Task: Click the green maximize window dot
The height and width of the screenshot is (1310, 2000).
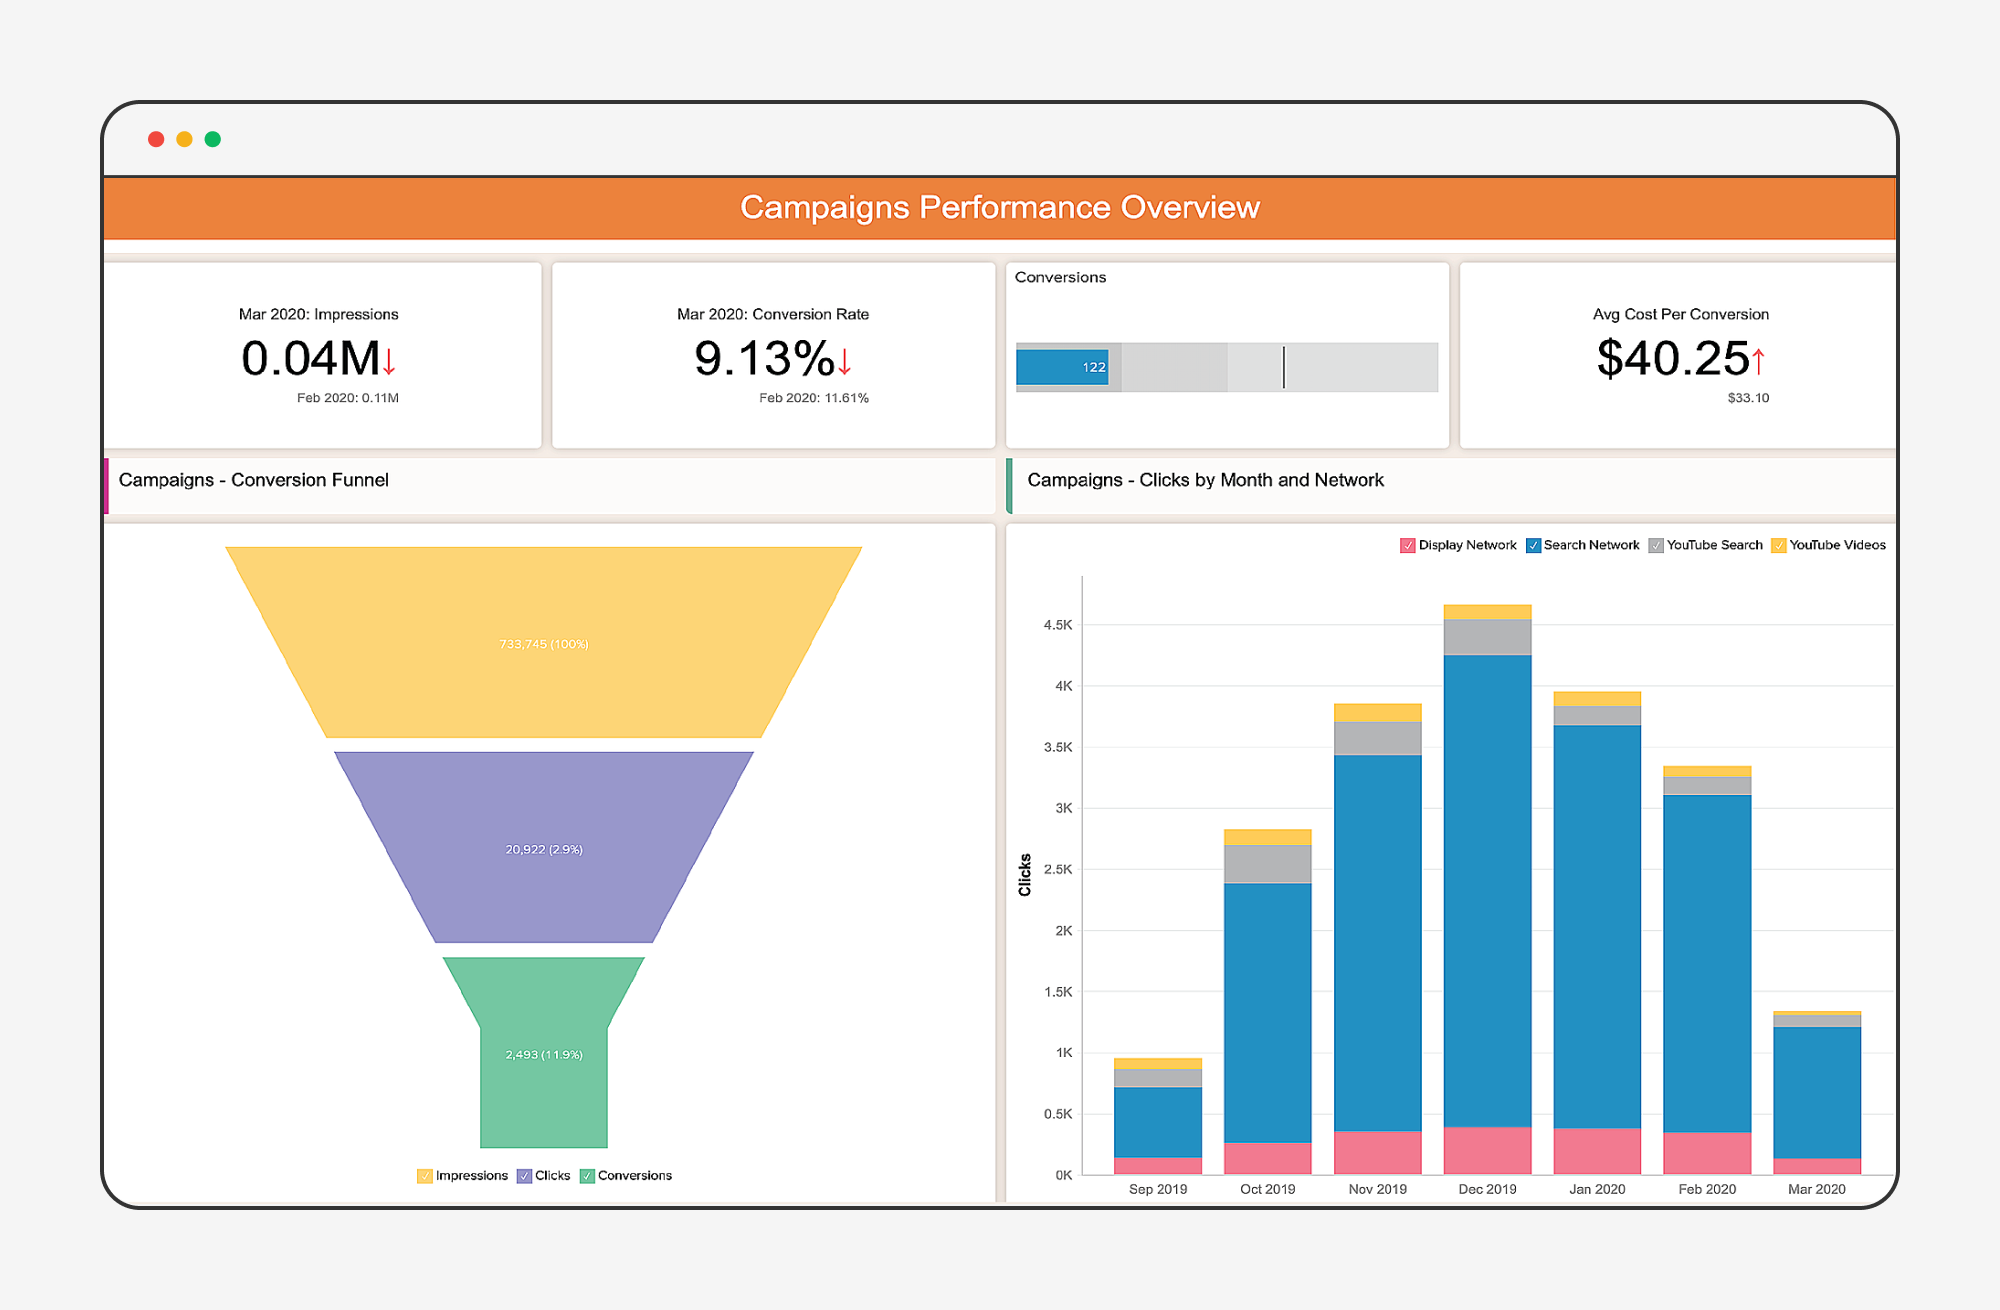Action: click(213, 139)
